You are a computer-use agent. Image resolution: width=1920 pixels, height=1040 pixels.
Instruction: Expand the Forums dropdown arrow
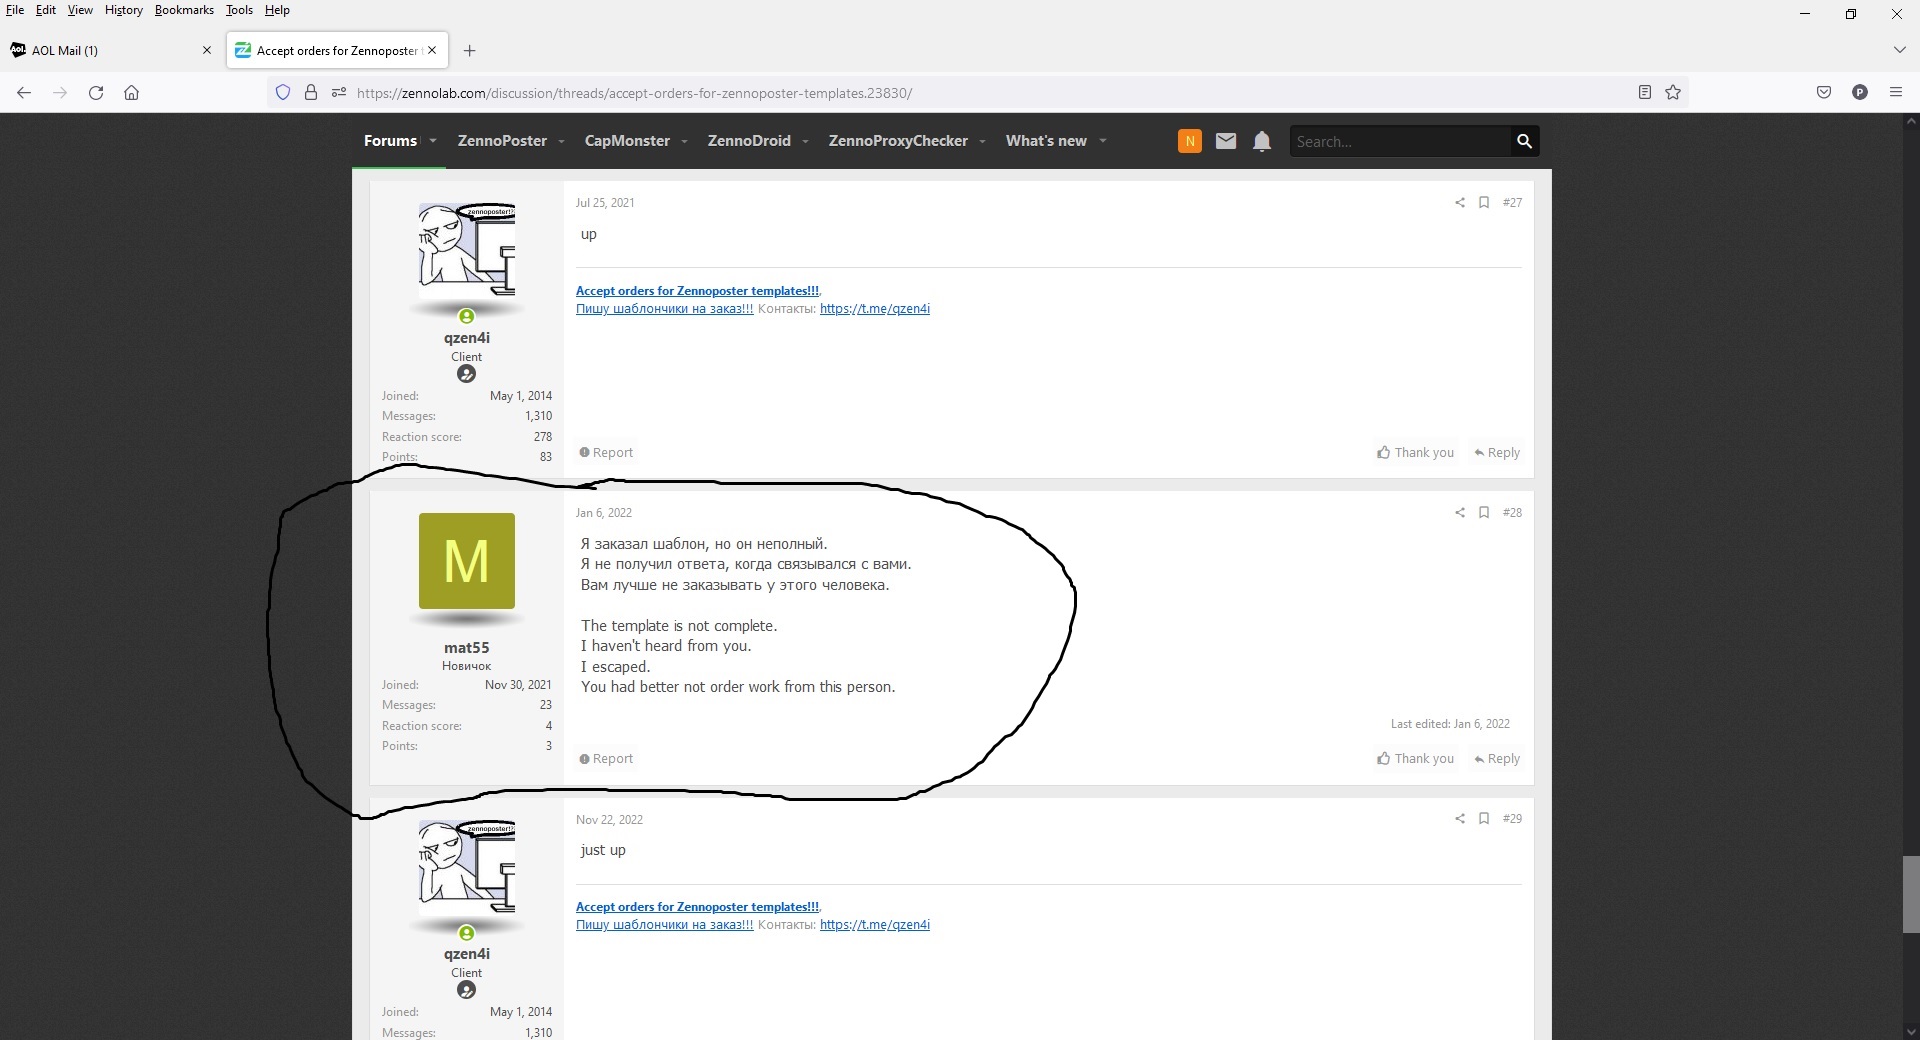tap(433, 142)
